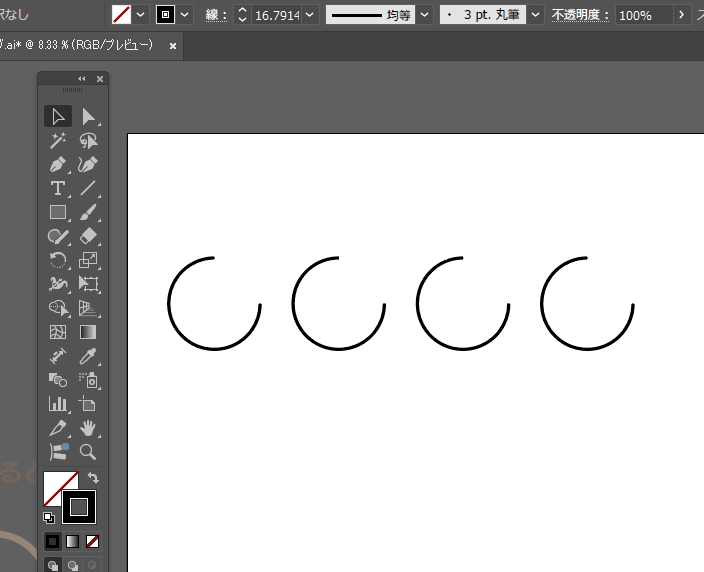Image resolution: width=704 pixels, height=572 pixels.
Task: Open the 不透明度 opacity panel link
Action: tap(581, 15)
